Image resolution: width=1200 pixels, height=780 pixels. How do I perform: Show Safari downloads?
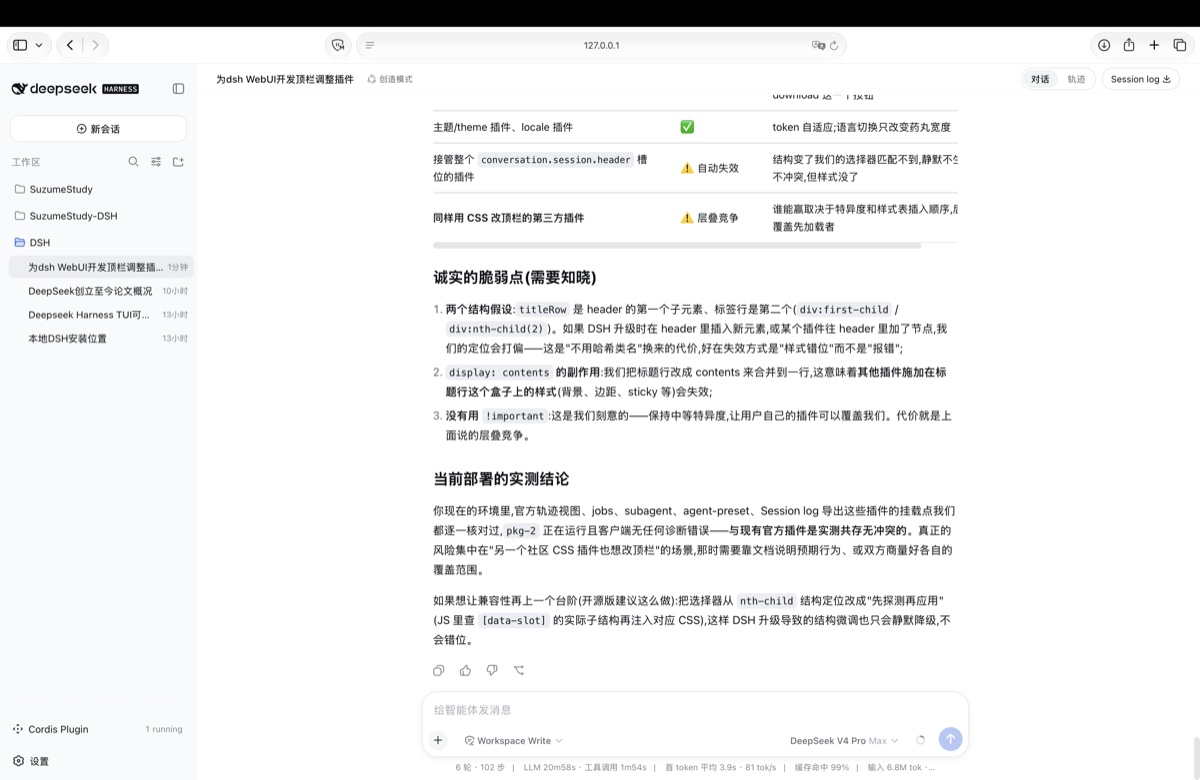point(1104,45)
